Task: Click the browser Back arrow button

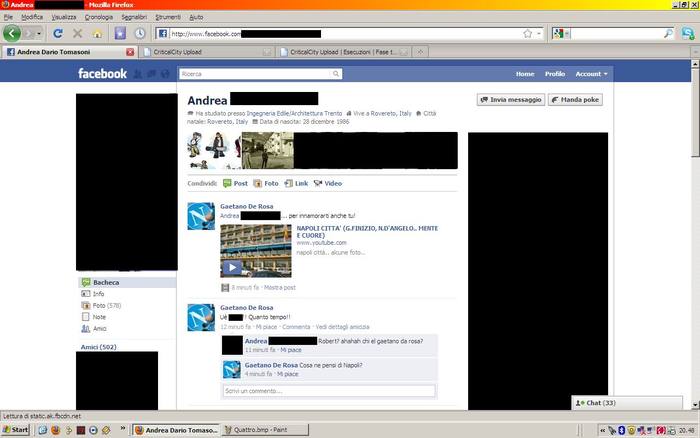Action: (x=12, y=33)
